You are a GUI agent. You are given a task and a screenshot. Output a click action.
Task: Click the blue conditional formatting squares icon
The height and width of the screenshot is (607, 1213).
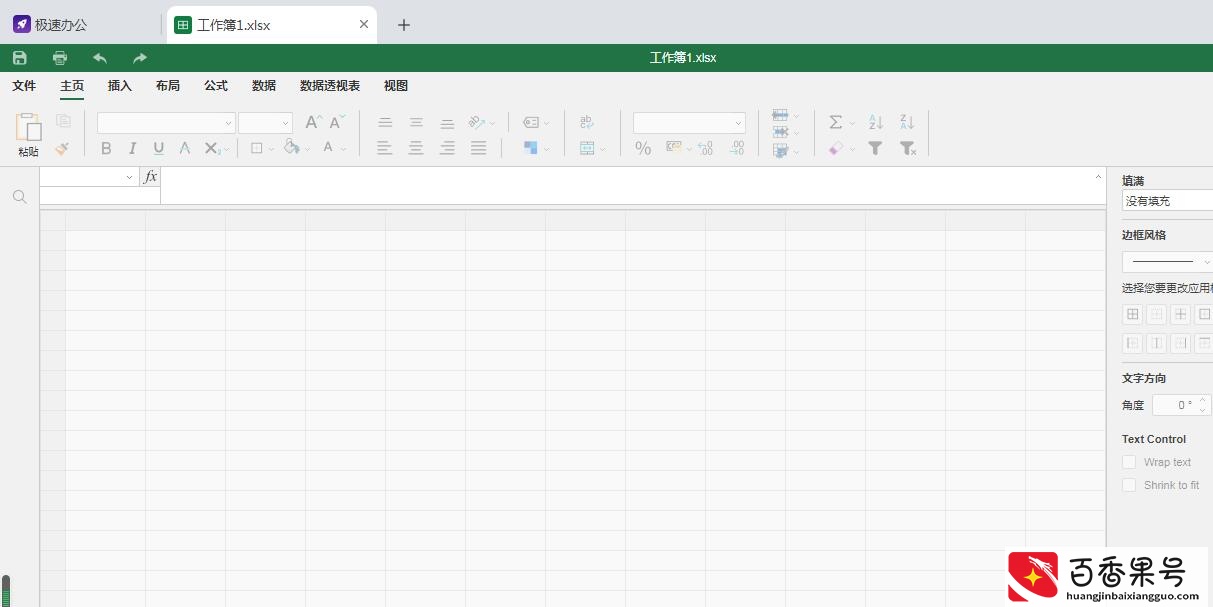tap(531, 148)
